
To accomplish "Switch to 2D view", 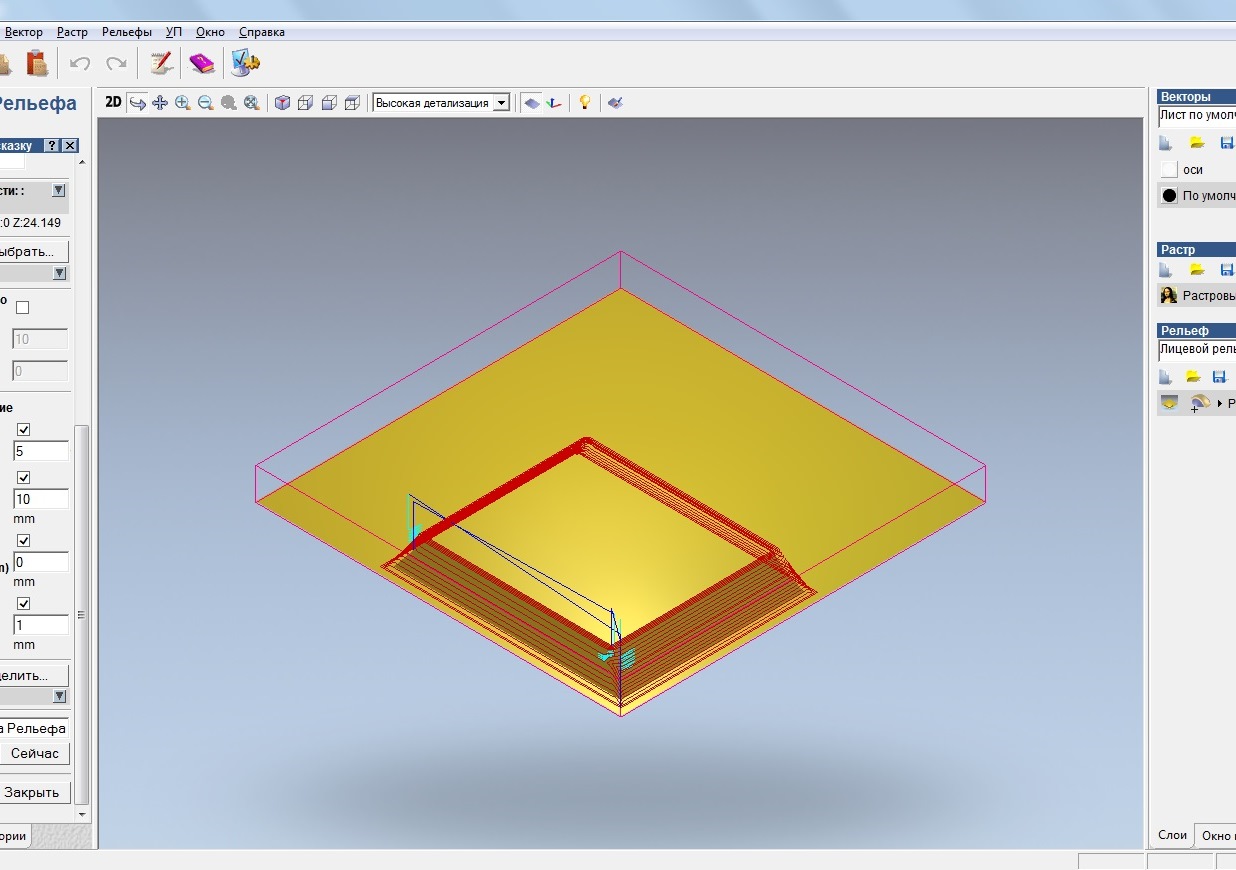I will click(113, 102).
